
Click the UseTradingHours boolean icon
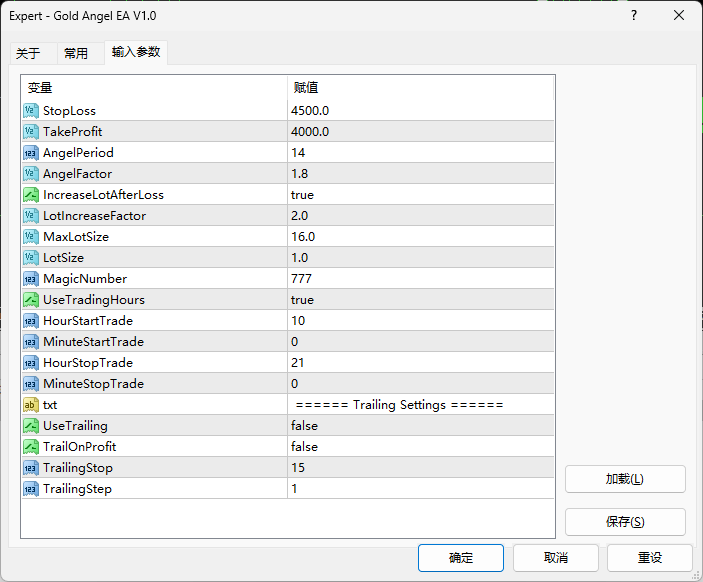30,300
